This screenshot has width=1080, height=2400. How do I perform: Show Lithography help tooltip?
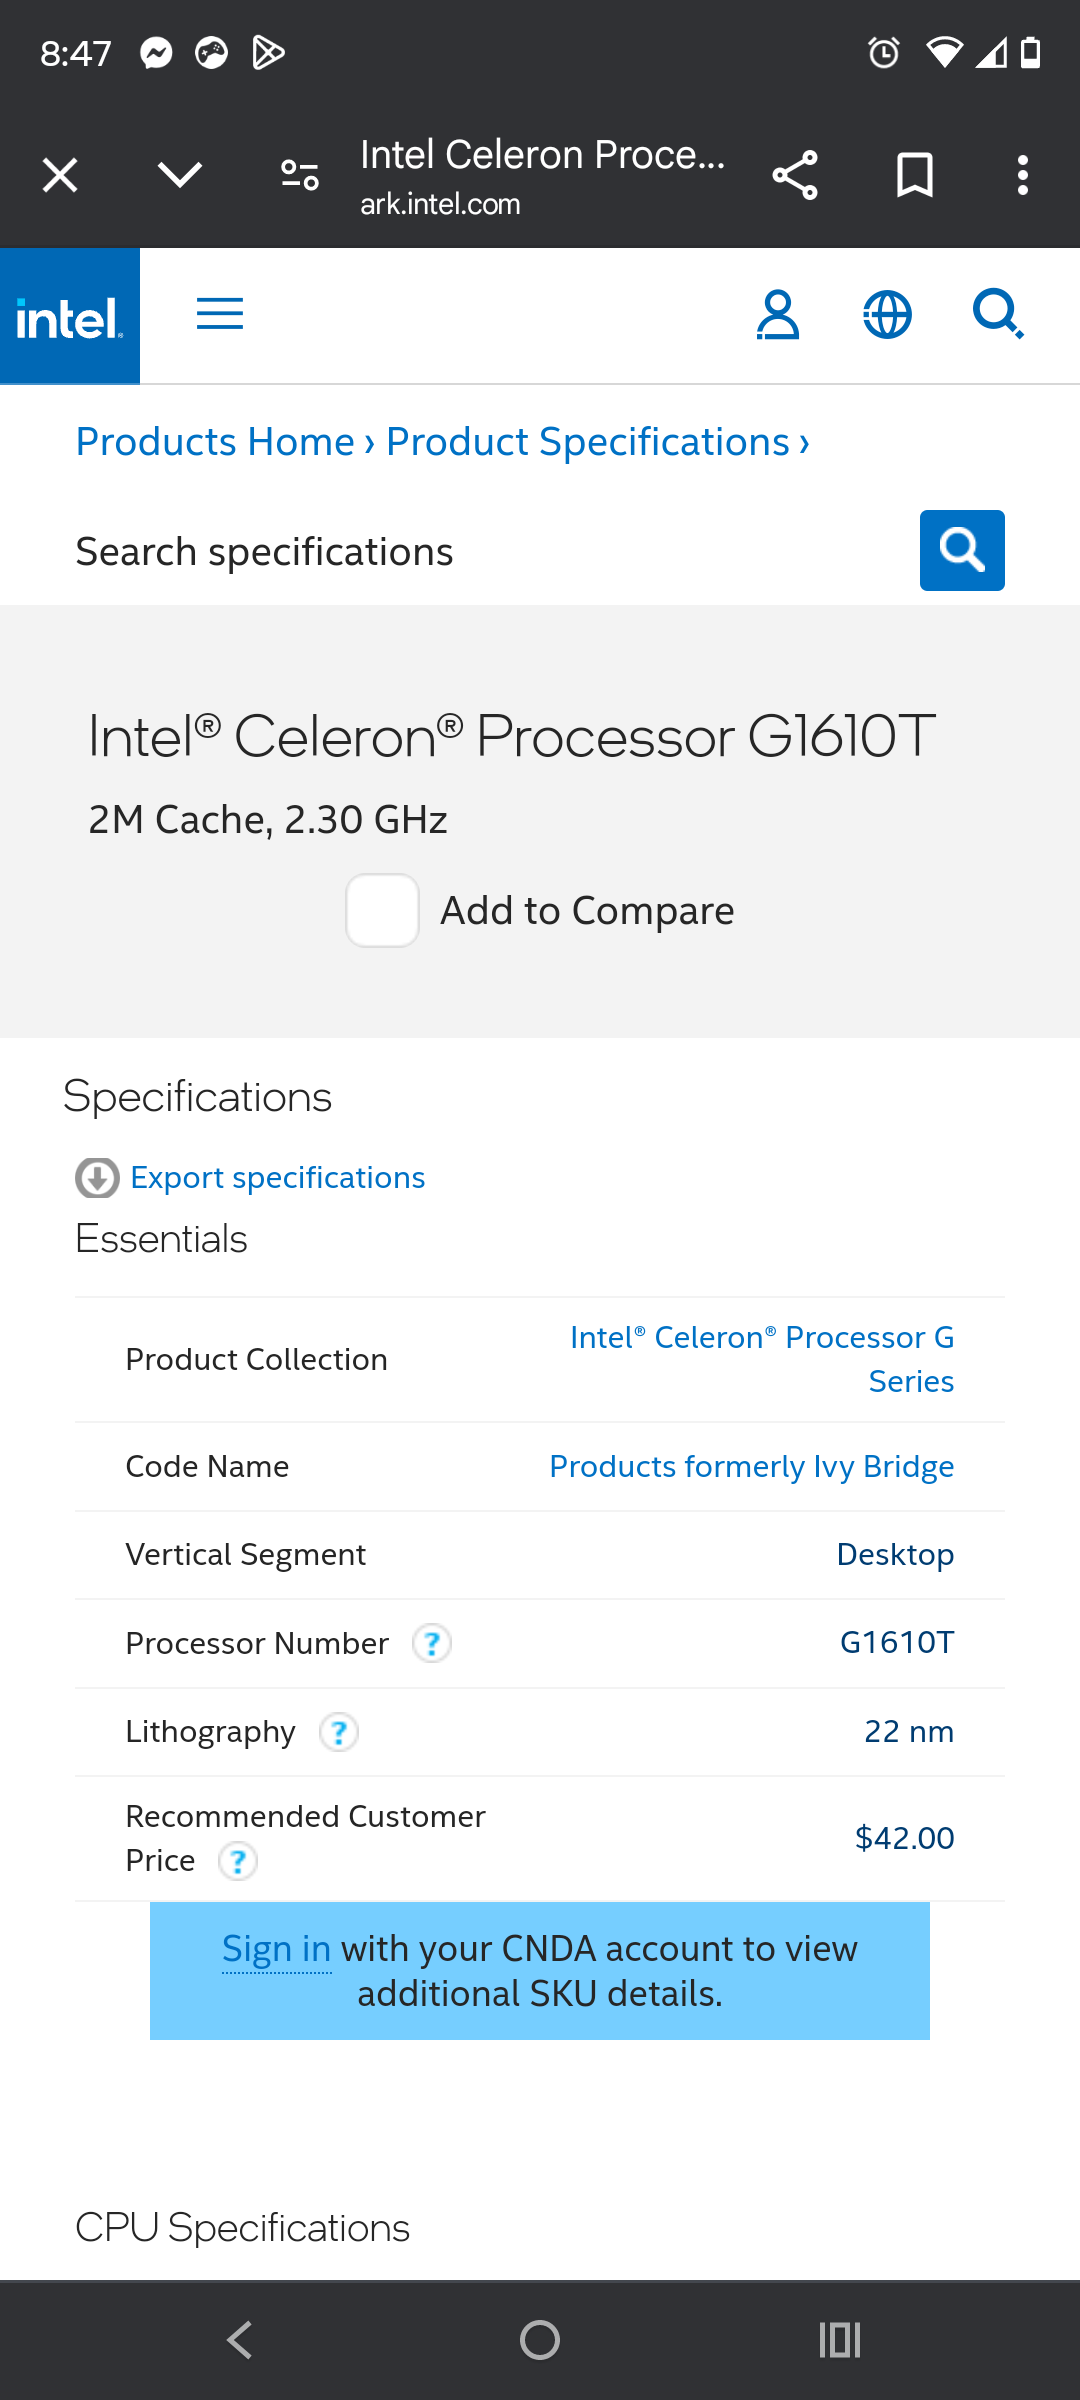[x=339, y=1732]
